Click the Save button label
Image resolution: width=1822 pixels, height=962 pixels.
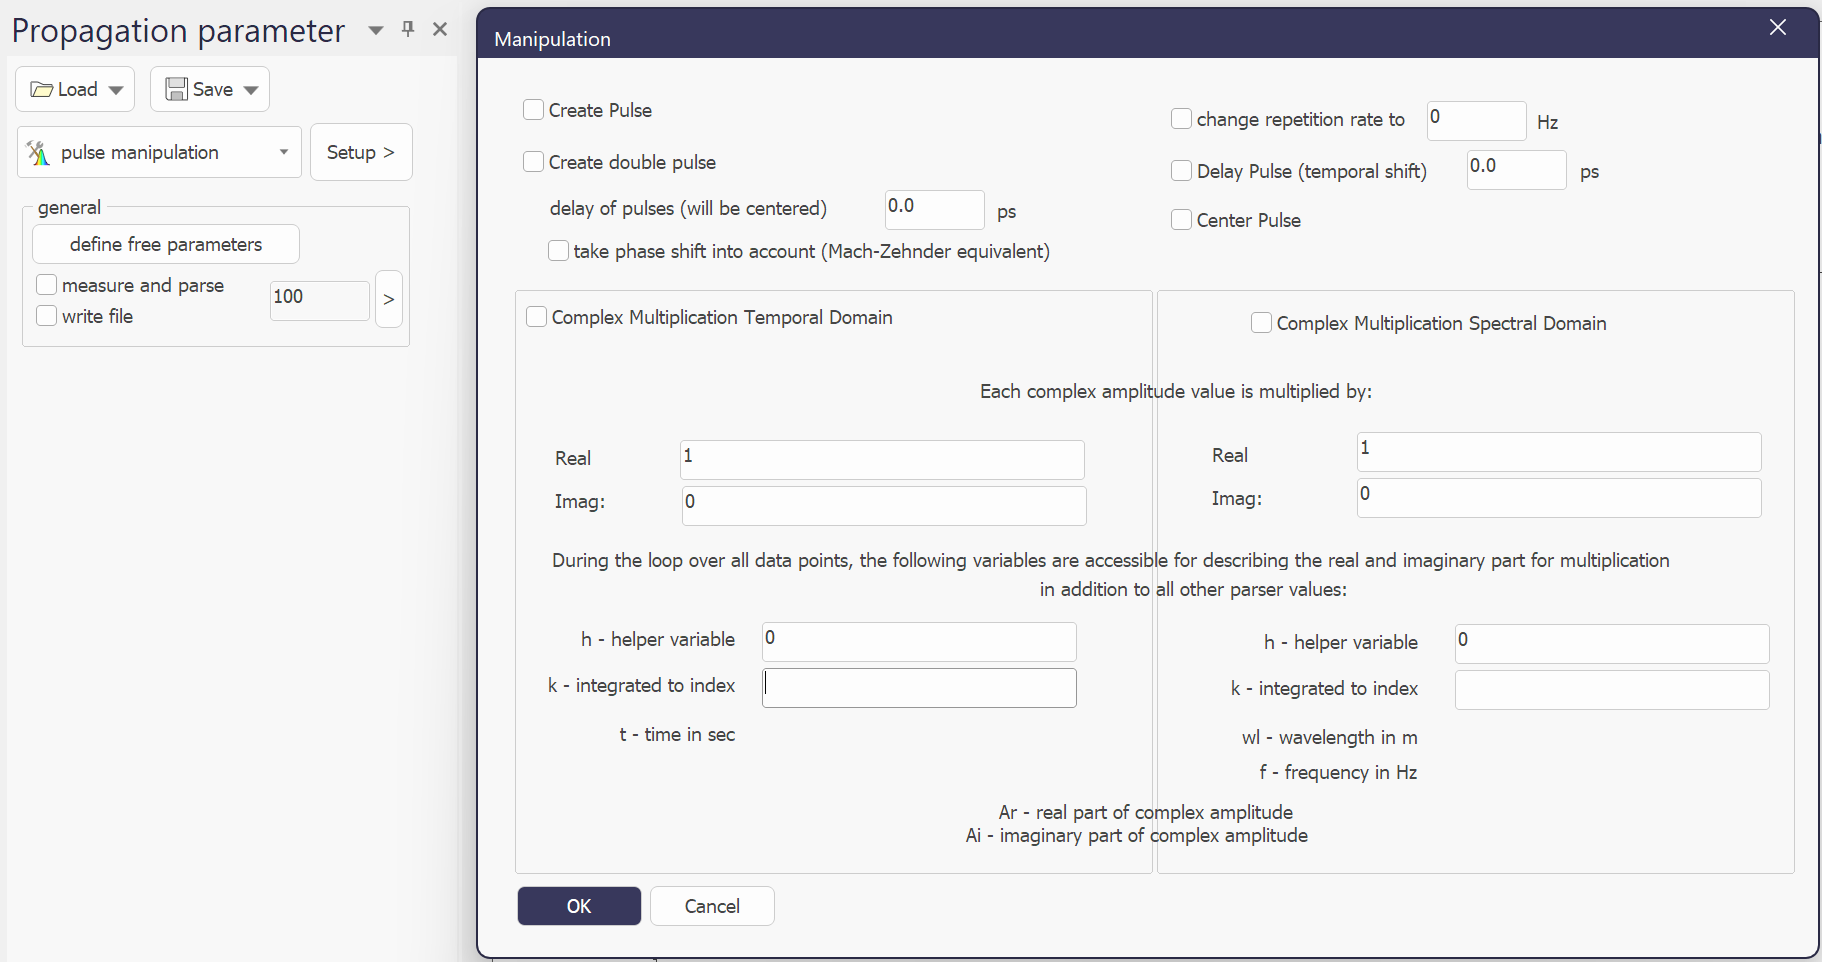click(212, 90)
